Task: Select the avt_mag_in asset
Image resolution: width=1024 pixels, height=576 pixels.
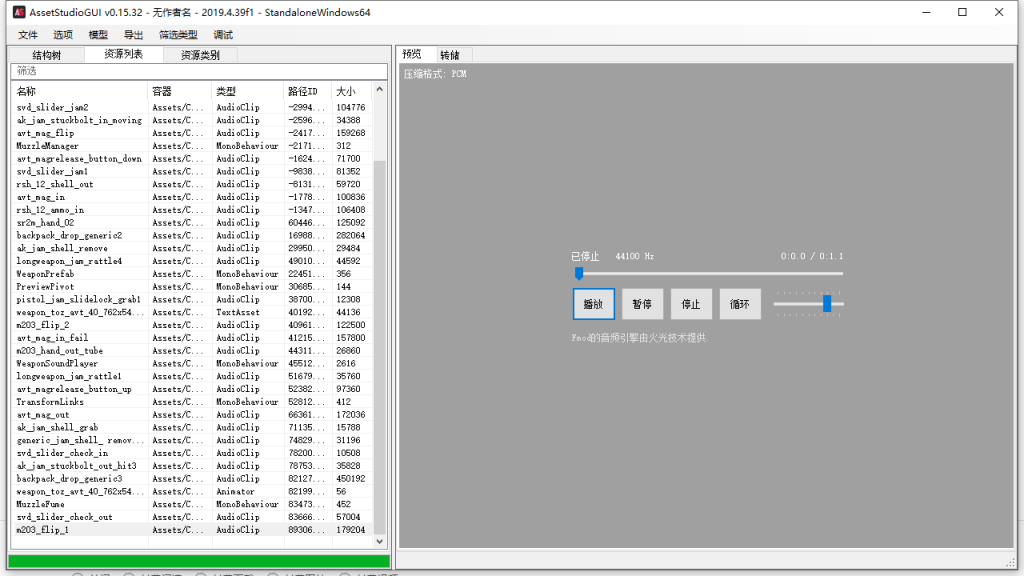Action: point(192,197)
